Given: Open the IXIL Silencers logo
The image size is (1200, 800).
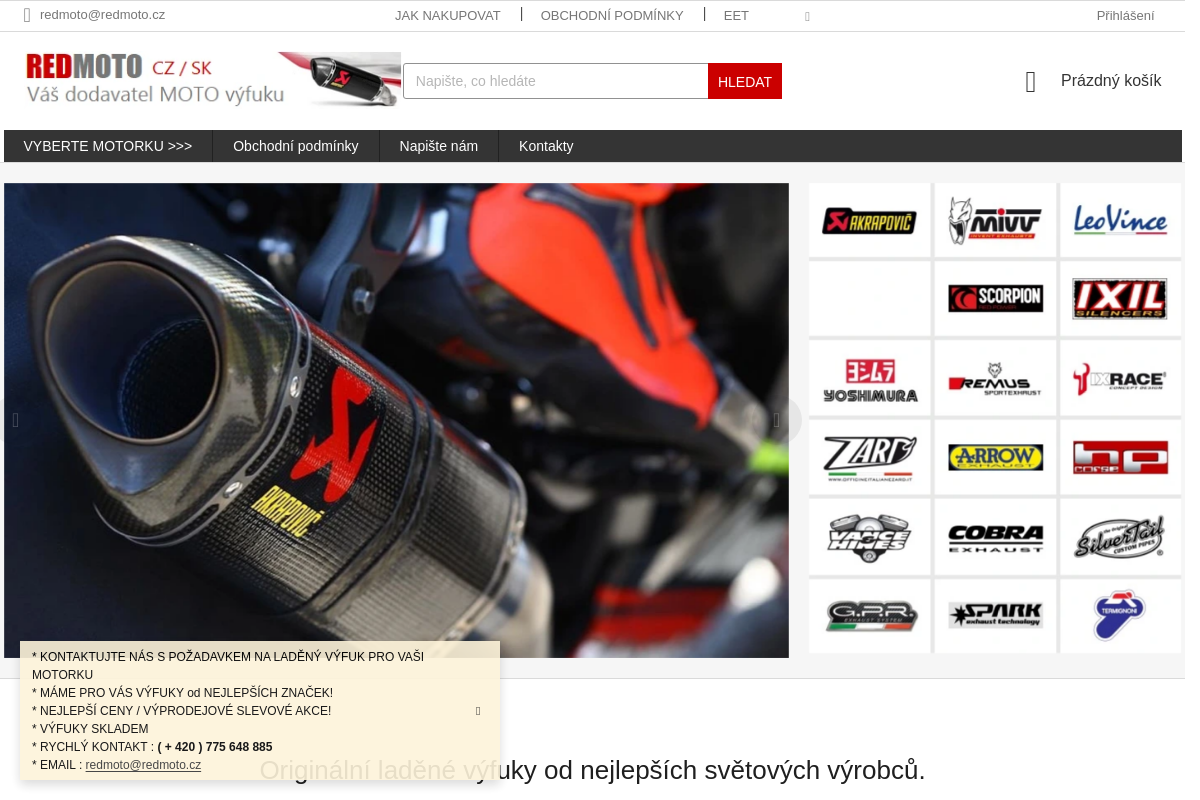Looking at the screenshot, I should pos(1120,298).
